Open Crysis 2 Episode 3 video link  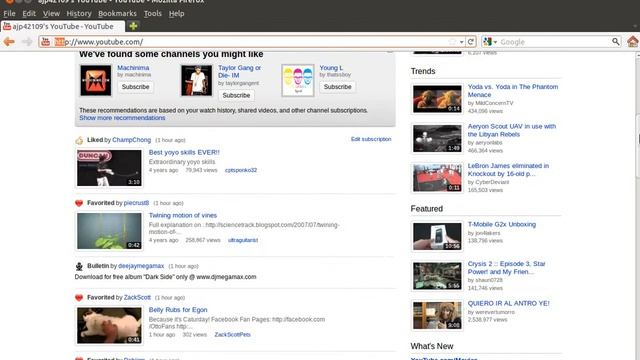507,268
